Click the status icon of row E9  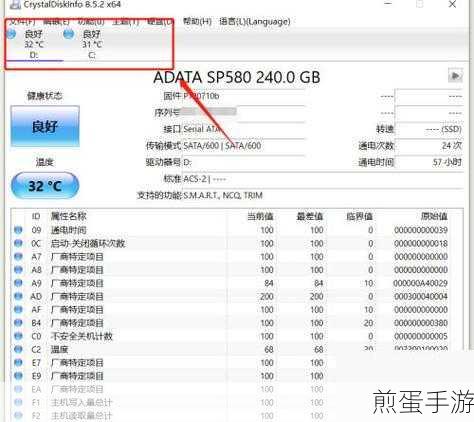pos(18,376)
